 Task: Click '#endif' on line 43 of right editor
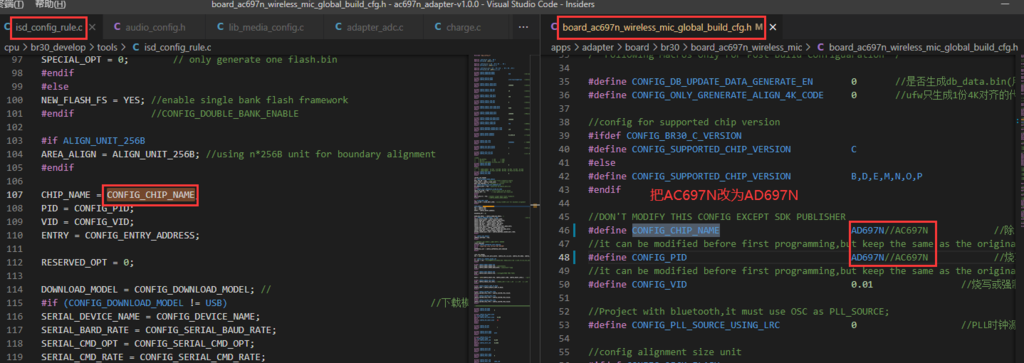pyautogui.click(x=604, y=189)
